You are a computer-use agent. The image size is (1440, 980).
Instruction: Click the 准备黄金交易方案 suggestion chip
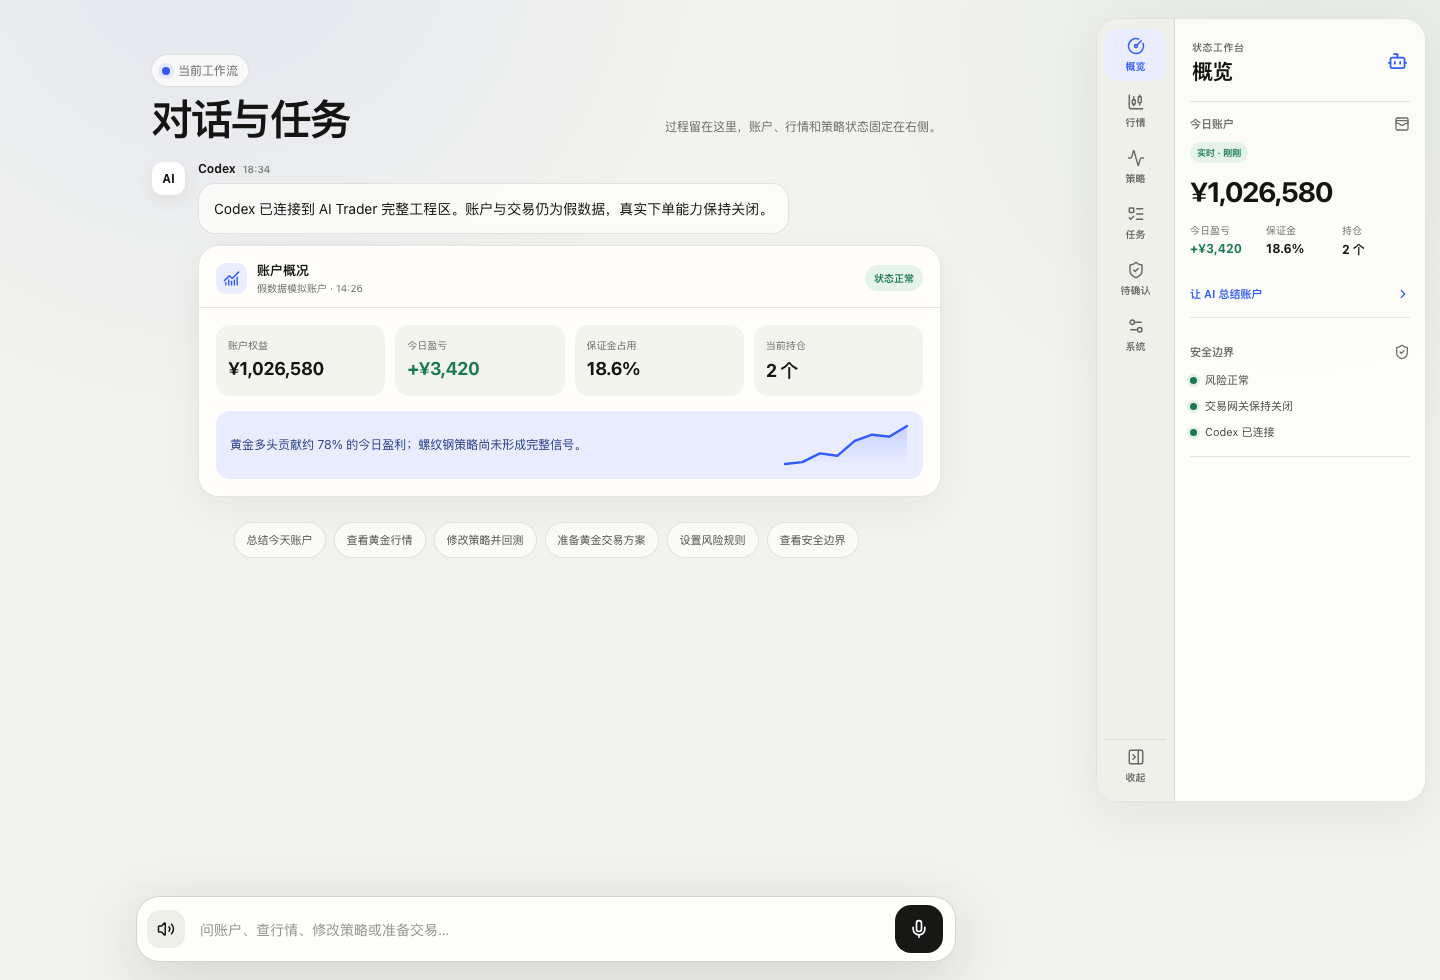(602, 540)
